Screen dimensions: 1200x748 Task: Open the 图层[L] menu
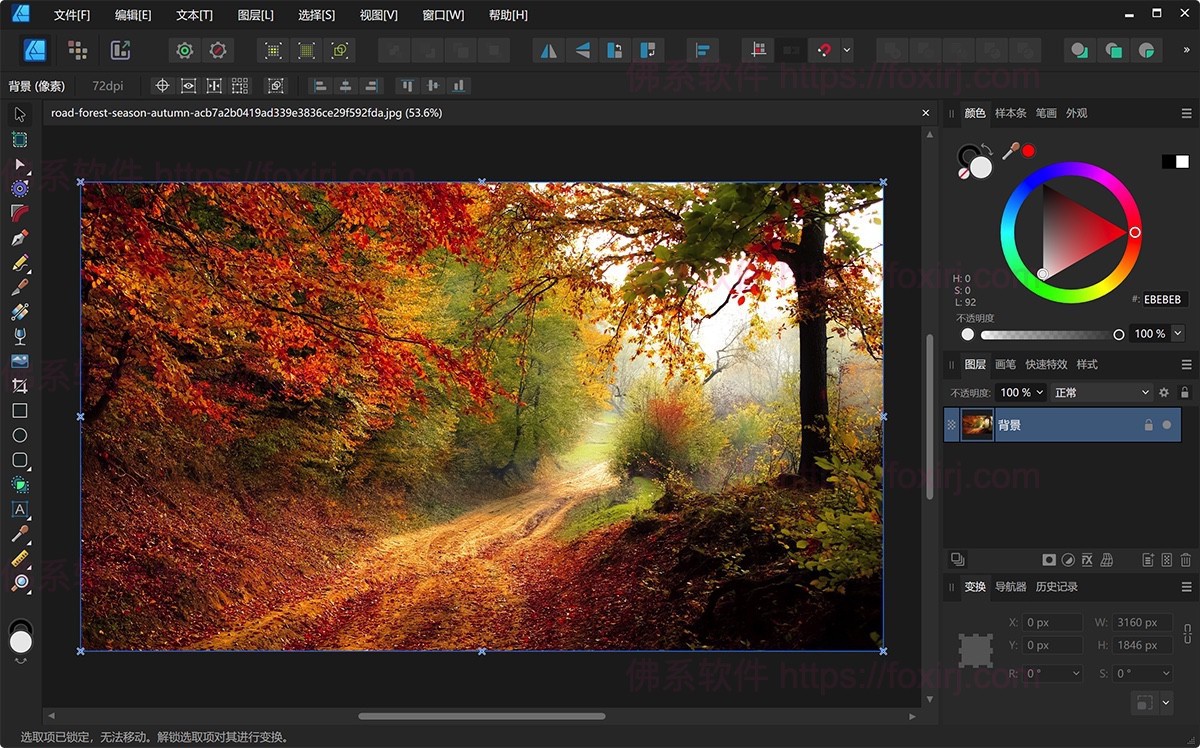[x=255, y=15]
